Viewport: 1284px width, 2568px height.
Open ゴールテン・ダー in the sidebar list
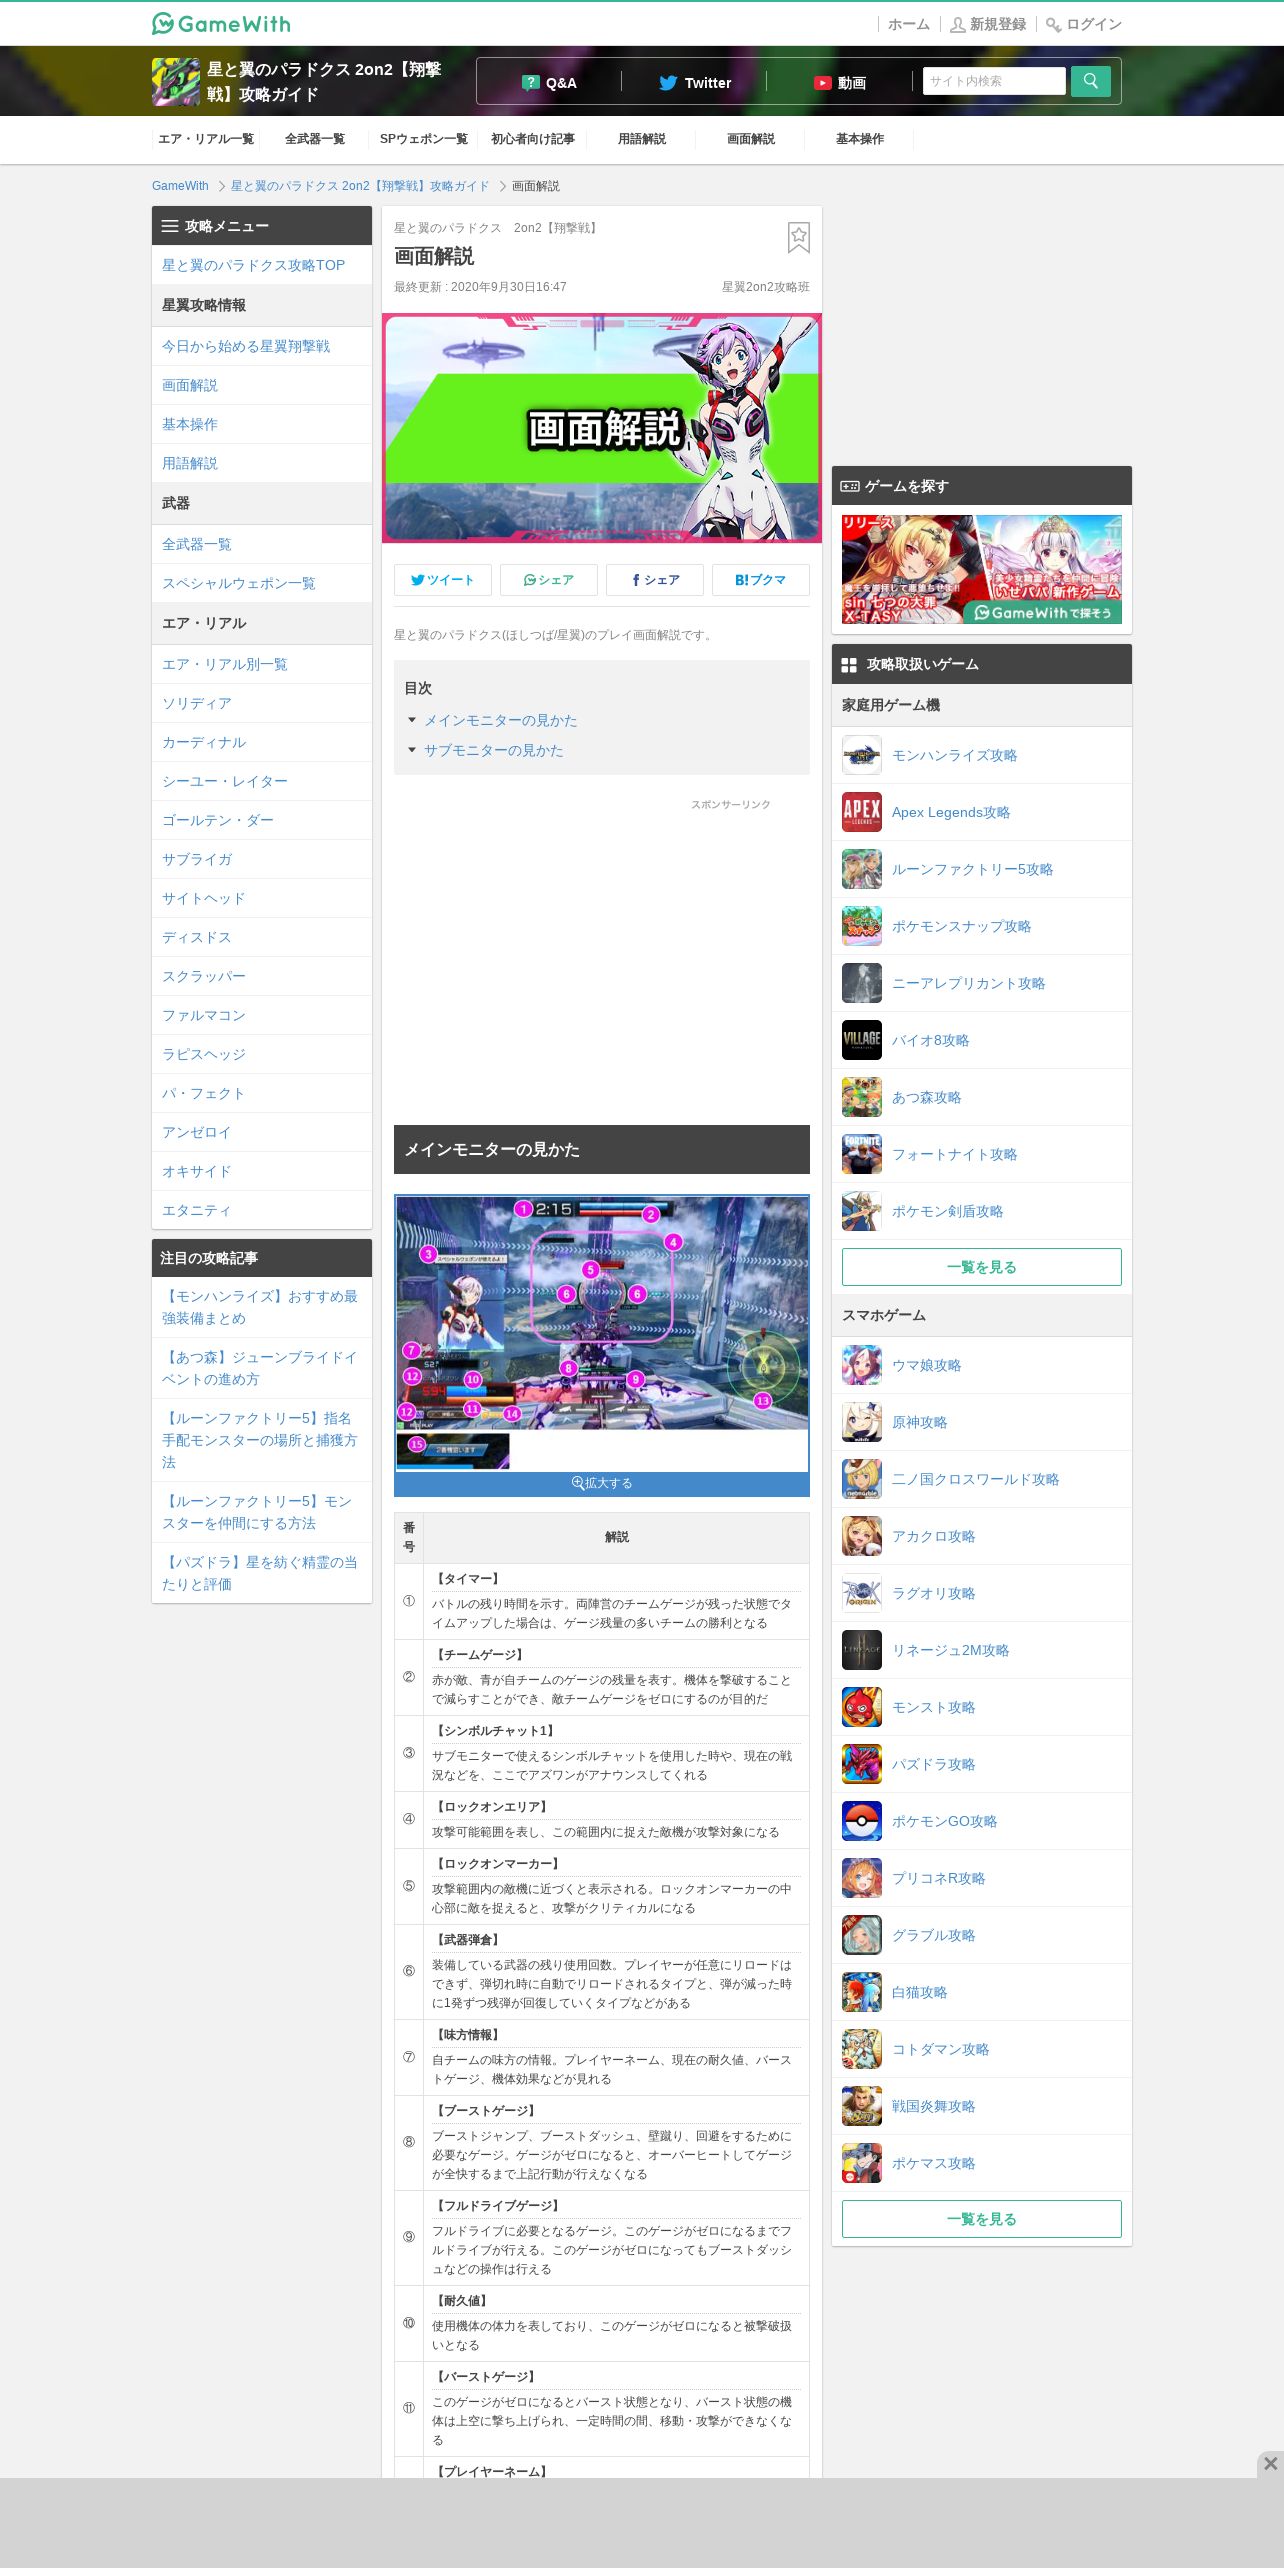[262, 820]
